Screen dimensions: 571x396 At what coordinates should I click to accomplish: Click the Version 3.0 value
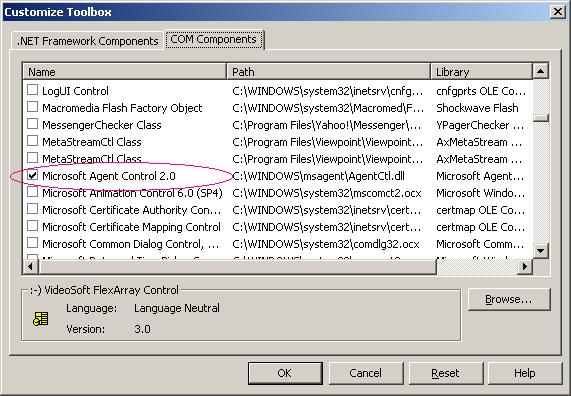tap(142, 329)
